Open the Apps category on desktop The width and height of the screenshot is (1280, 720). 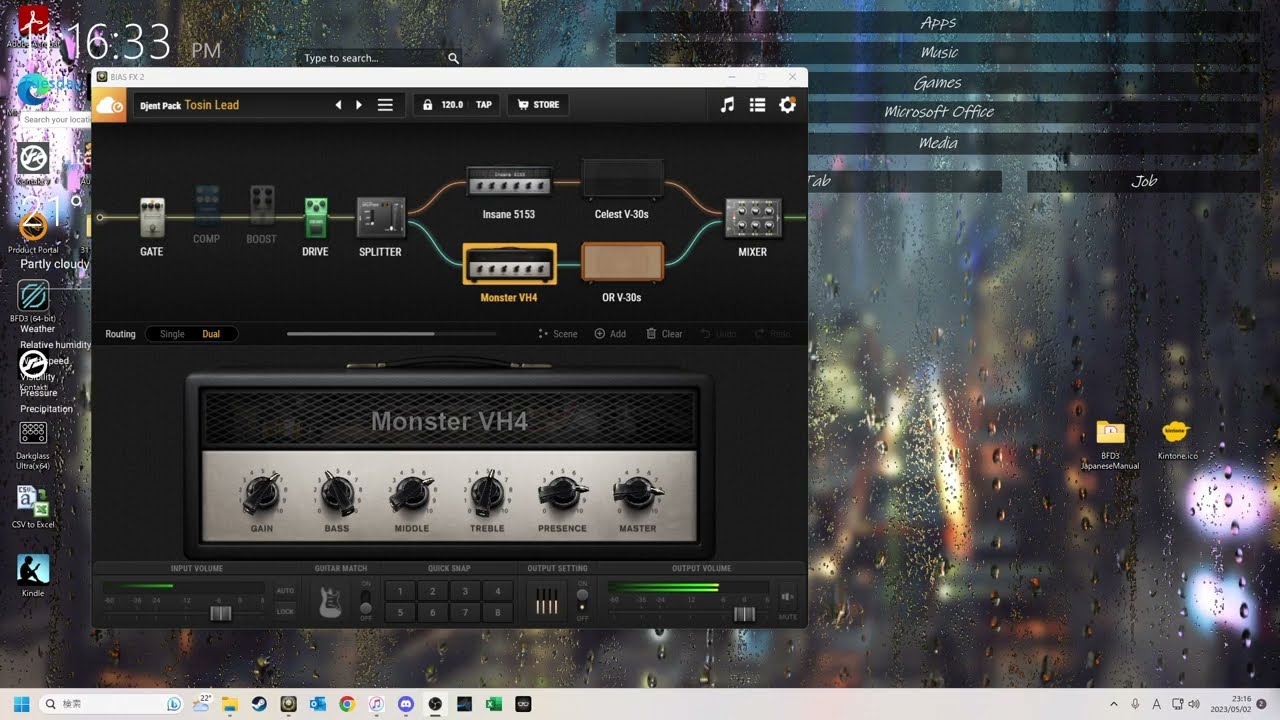[x=938, y=22]
